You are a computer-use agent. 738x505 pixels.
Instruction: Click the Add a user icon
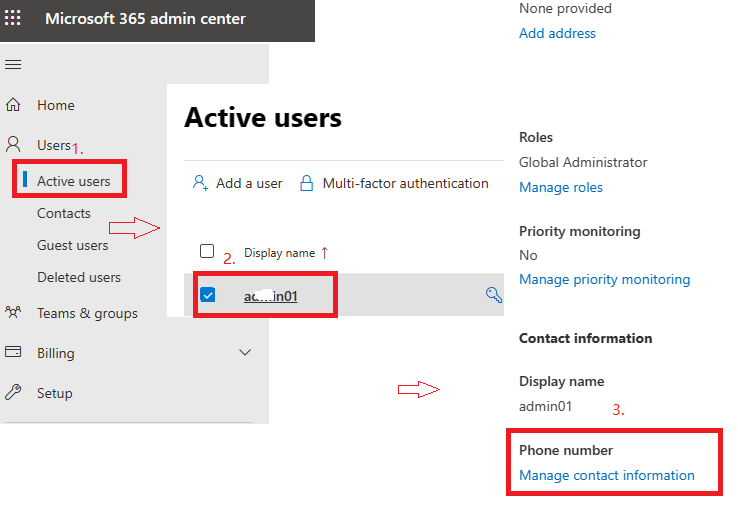[201, 183]
